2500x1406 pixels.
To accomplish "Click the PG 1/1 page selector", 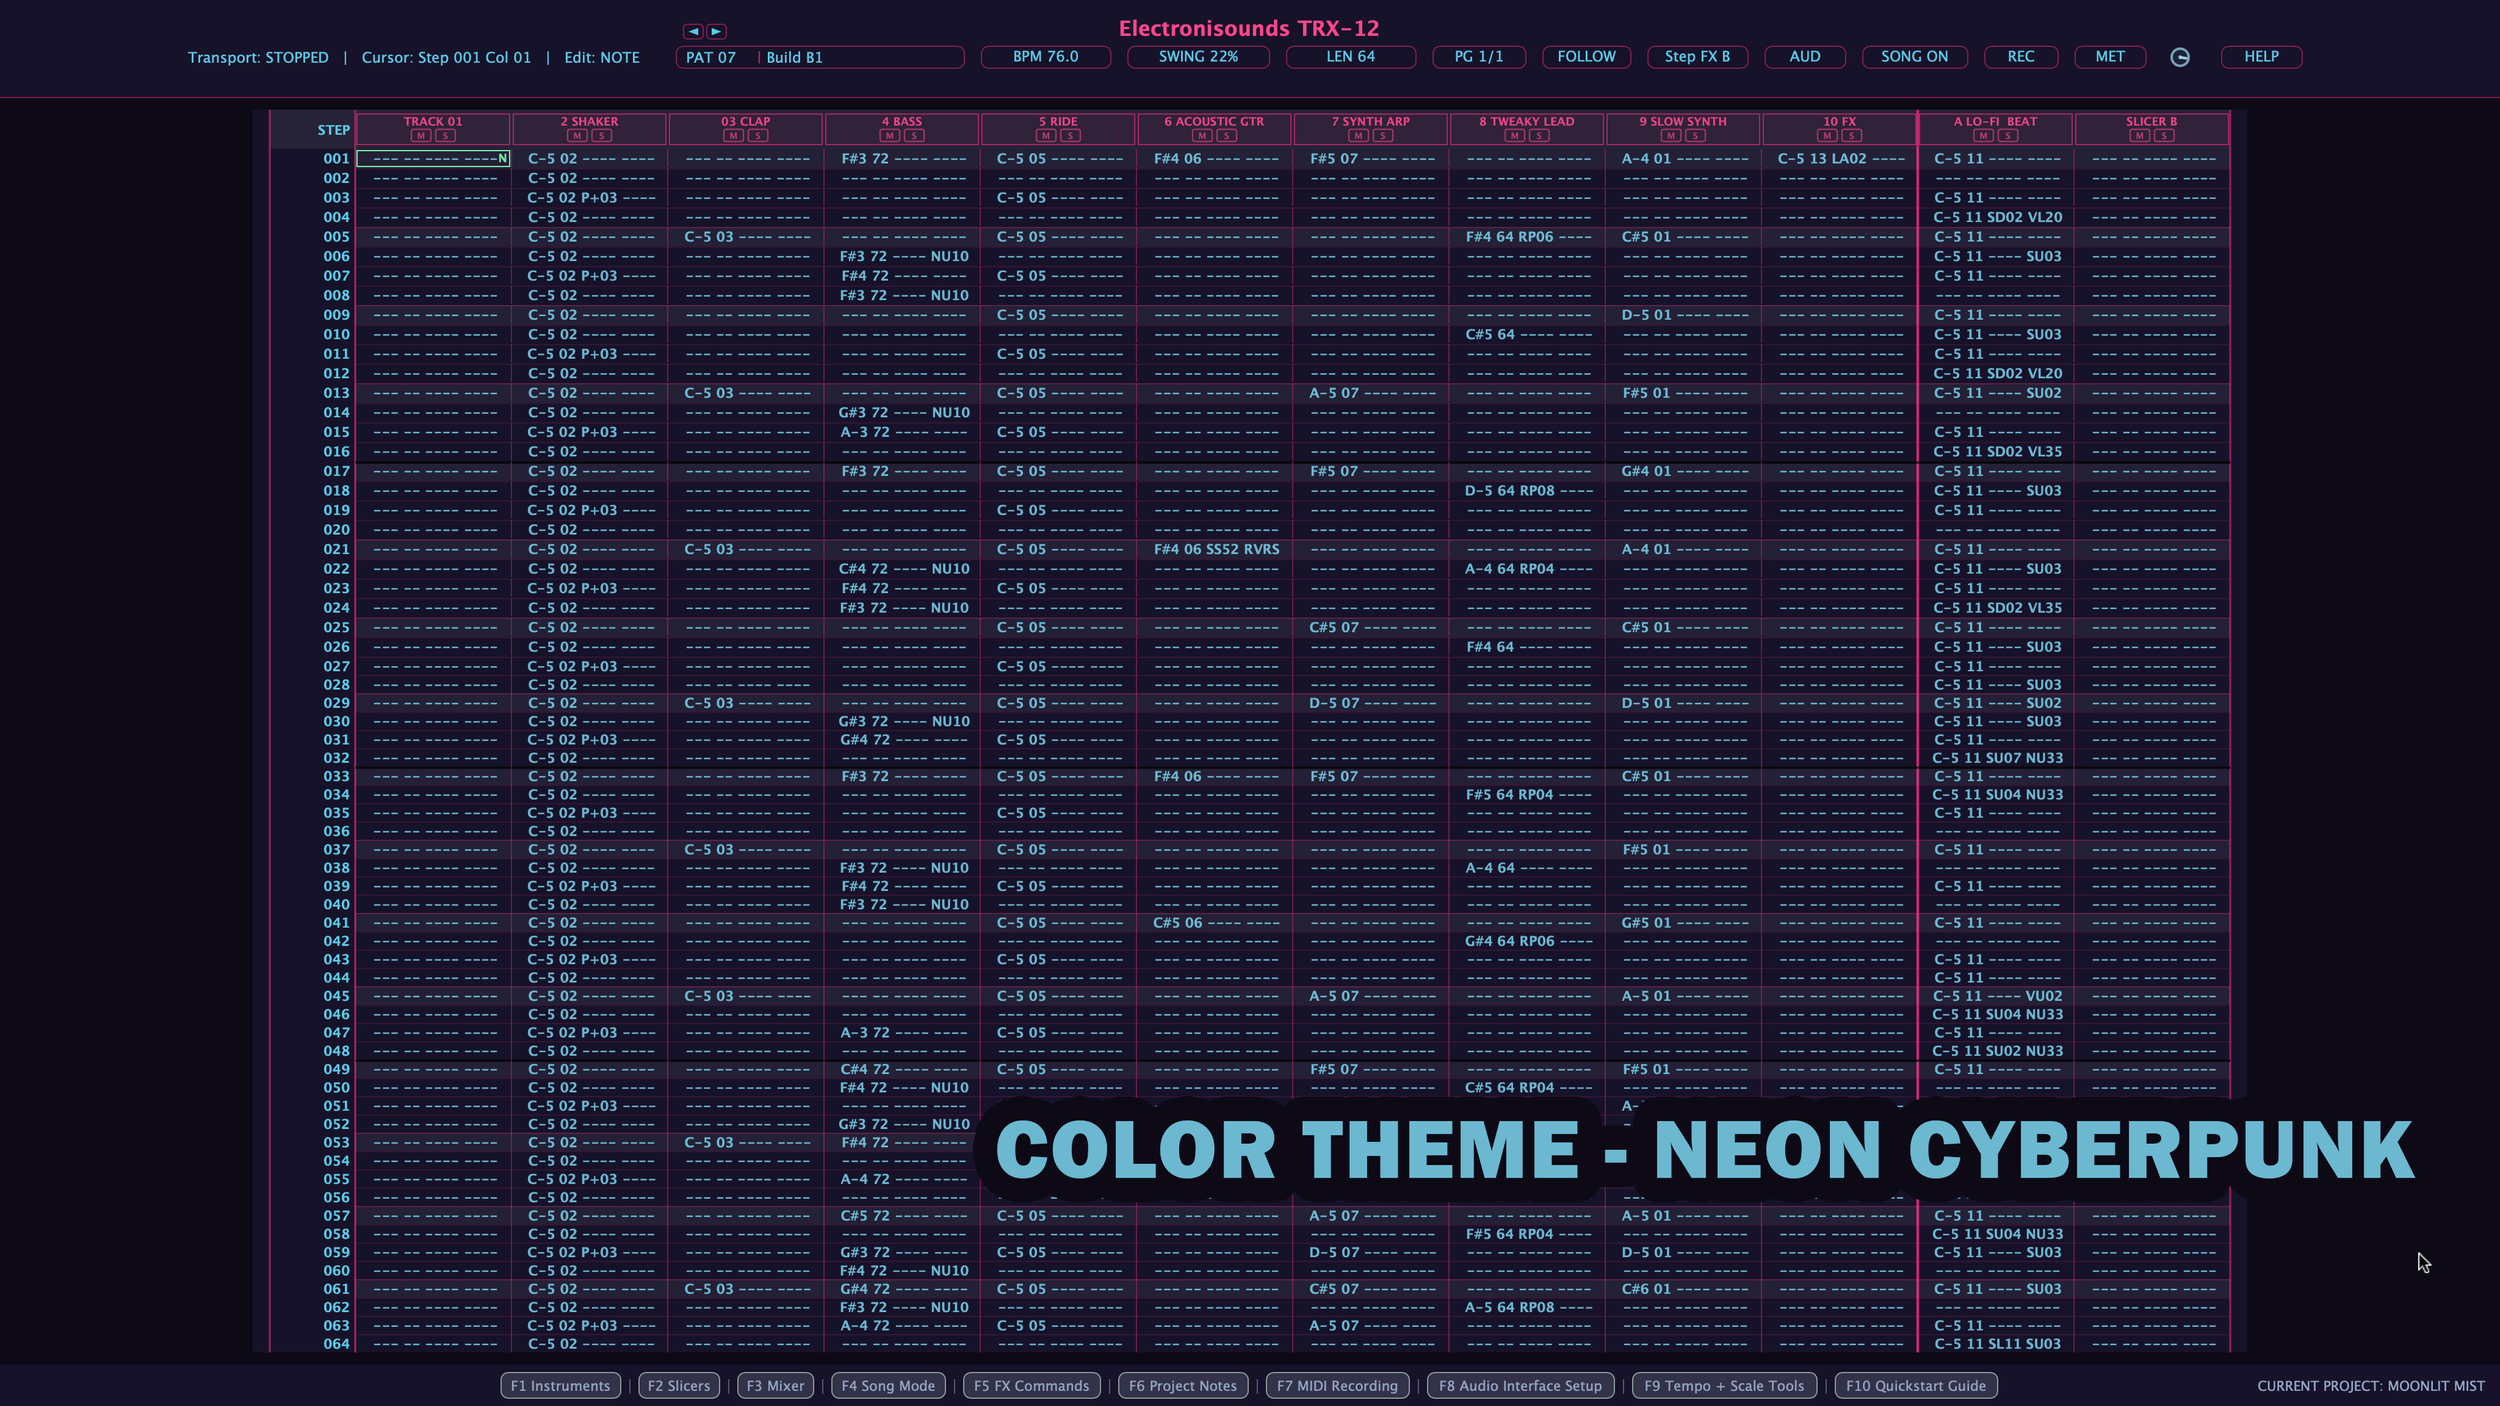I will pyautogui.click(x=1478, y=57).
